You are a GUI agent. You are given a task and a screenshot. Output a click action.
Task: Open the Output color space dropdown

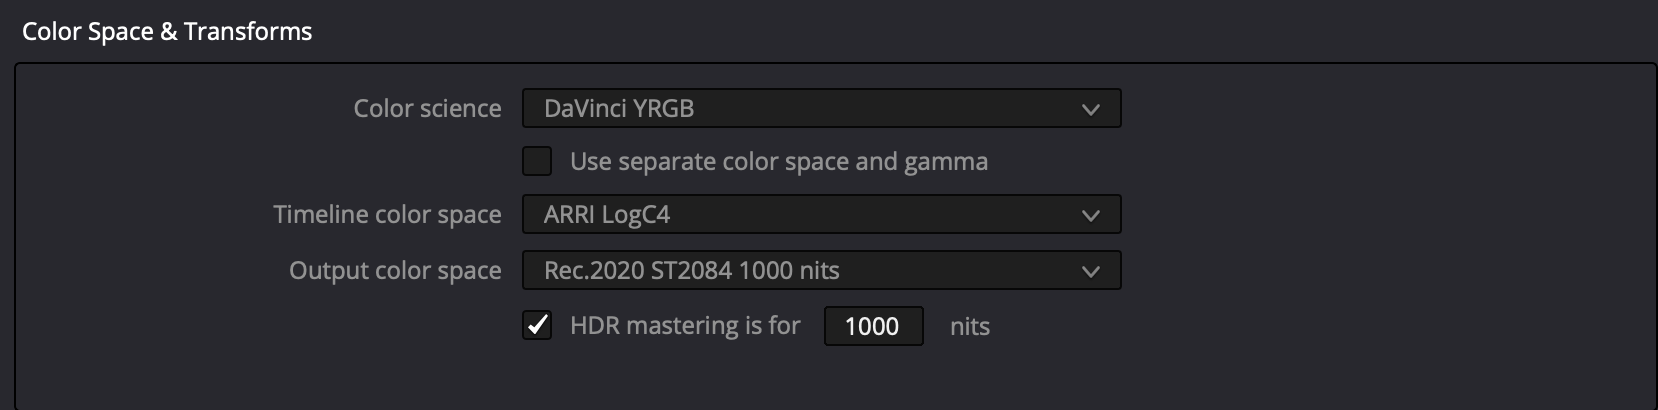[820, 271]
